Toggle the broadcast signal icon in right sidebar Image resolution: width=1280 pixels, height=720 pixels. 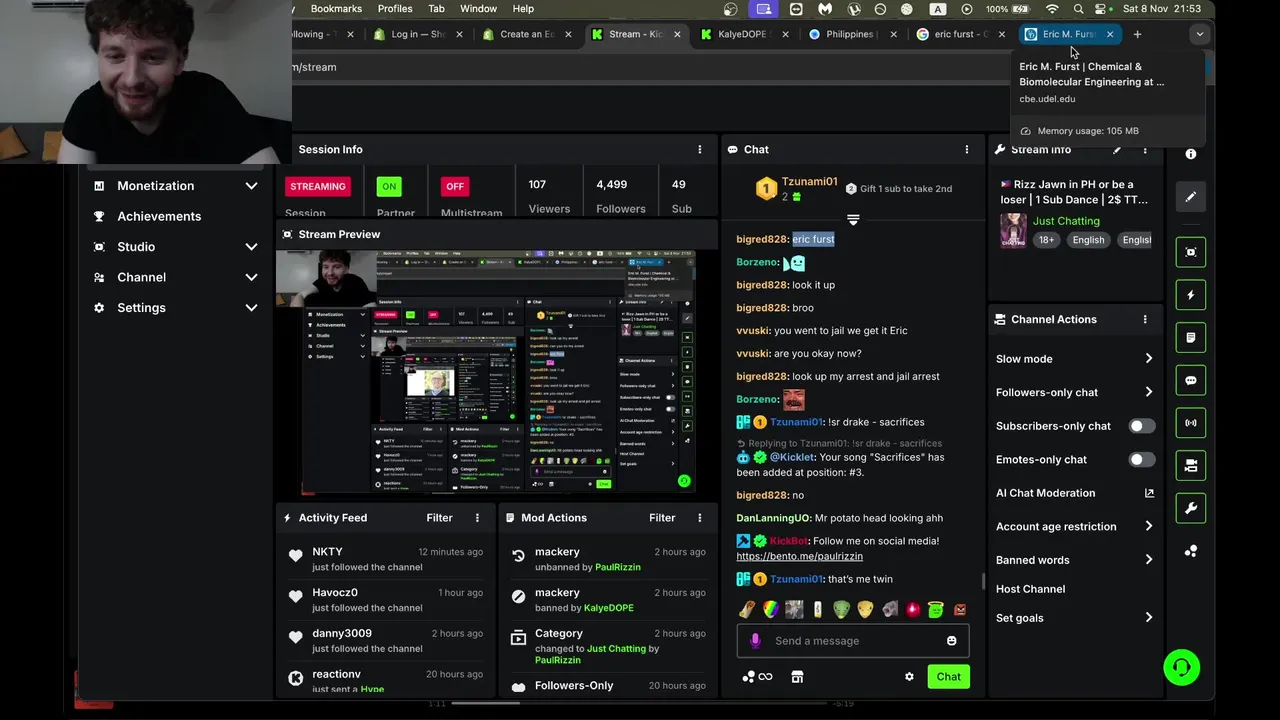pyautogui.click(x=1191, y=423)
